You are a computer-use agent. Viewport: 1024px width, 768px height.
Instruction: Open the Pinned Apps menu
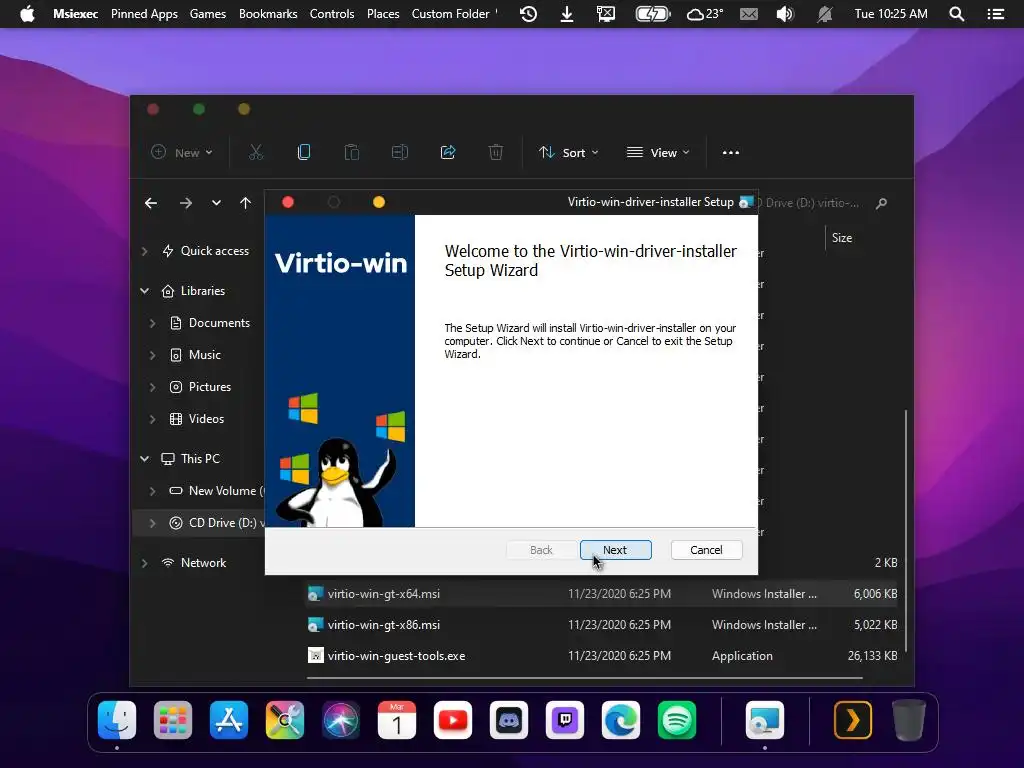click(144, 14)
